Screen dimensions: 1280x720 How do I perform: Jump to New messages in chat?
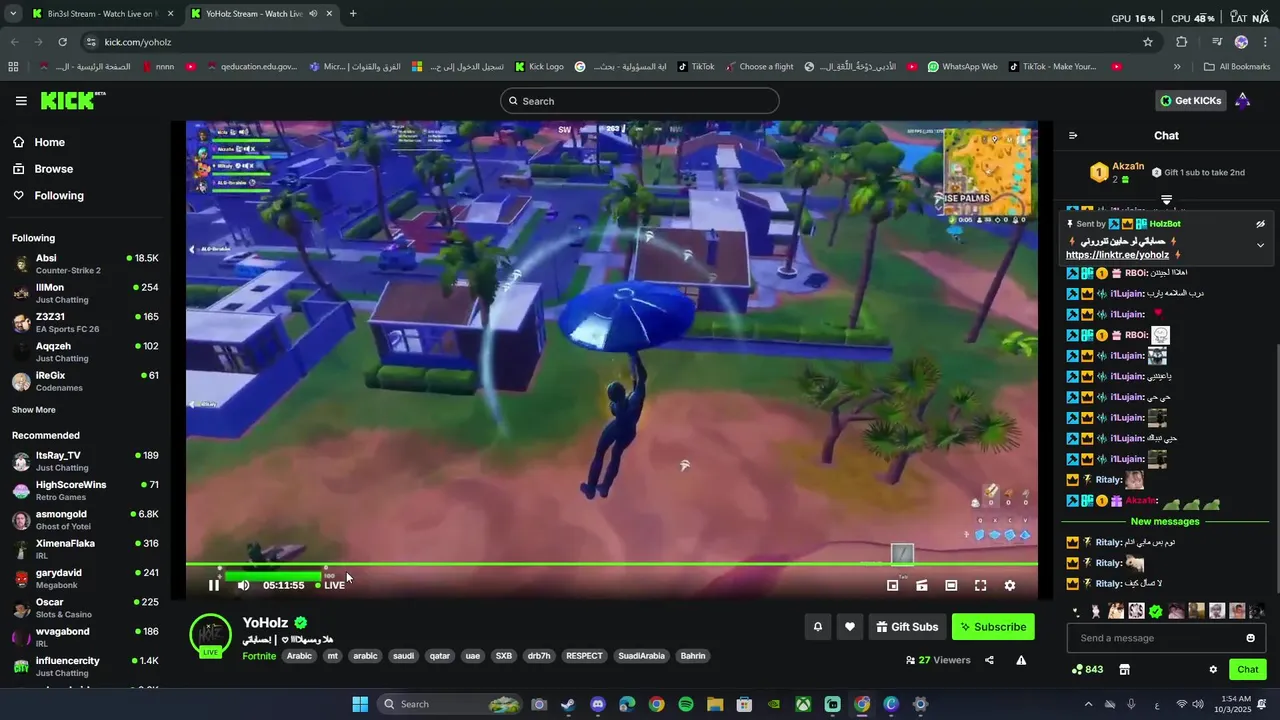[1165, 522]
